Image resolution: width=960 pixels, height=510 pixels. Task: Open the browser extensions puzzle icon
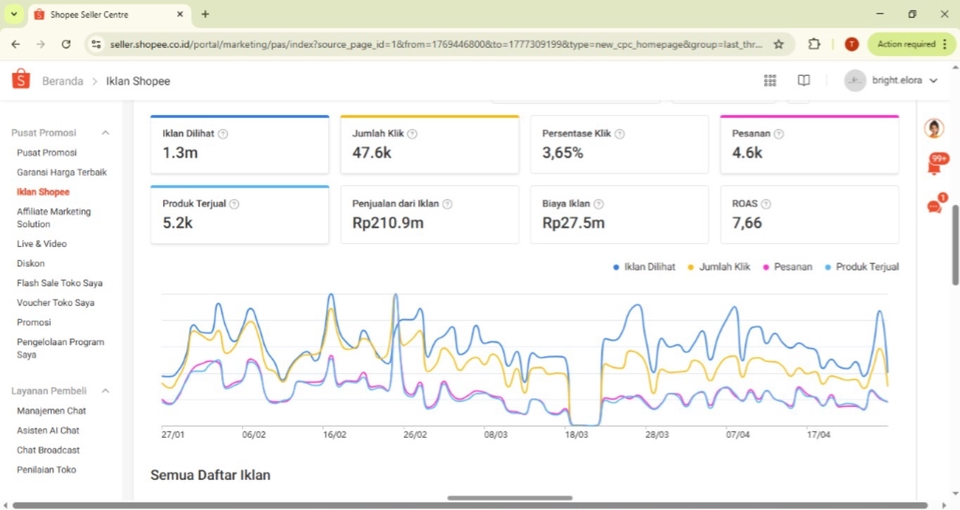coord(814,44)
